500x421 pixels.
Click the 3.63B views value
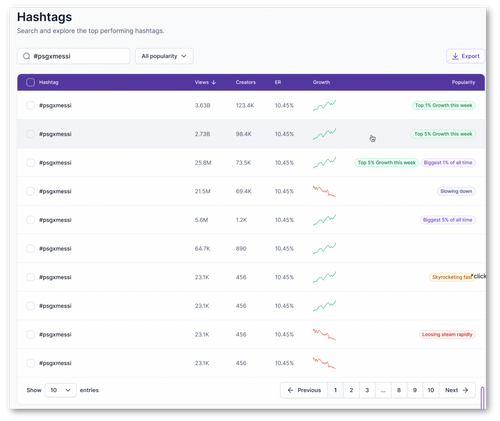(x=203, y=105)
